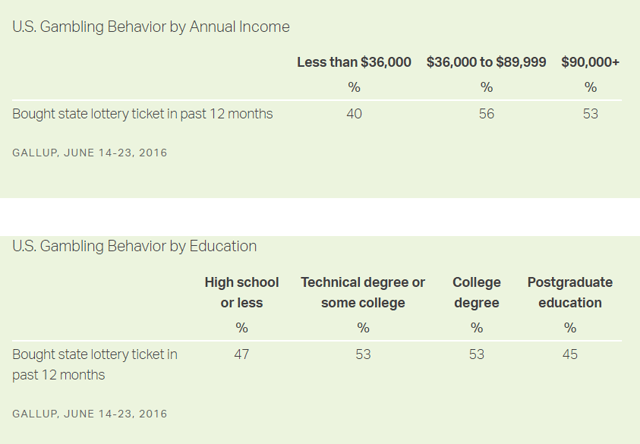Viewport: 640px width, 444px height.
Task: Click the value 56 in income table
Action: coord(486,113)
